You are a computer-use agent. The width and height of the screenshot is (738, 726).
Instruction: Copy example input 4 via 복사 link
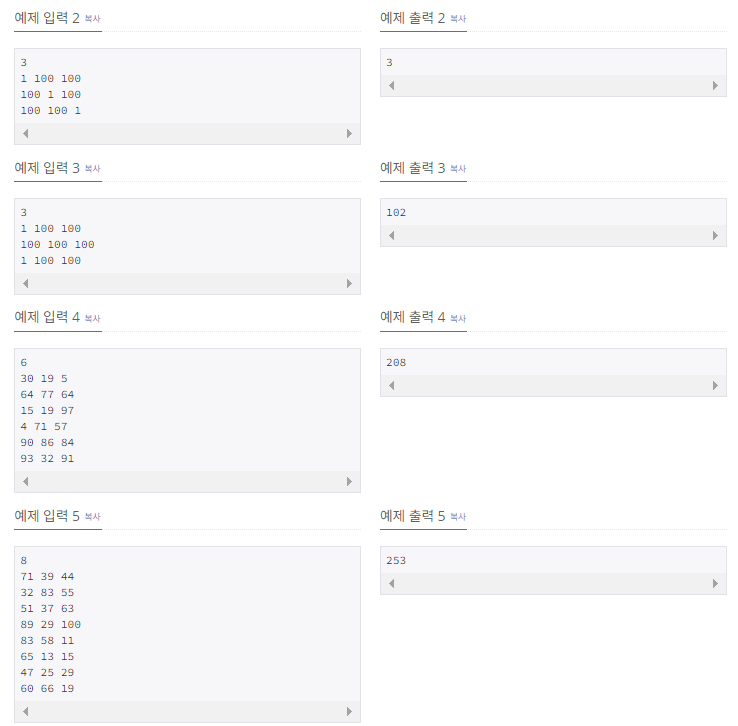[x=93, y=319]
